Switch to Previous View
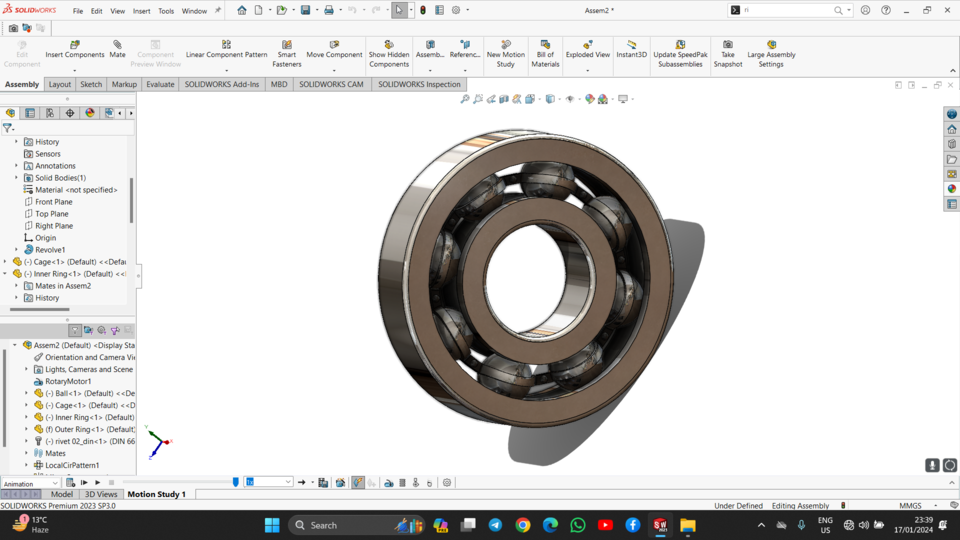The width and height of the screenshot is (960, 540). click(491, 99)
